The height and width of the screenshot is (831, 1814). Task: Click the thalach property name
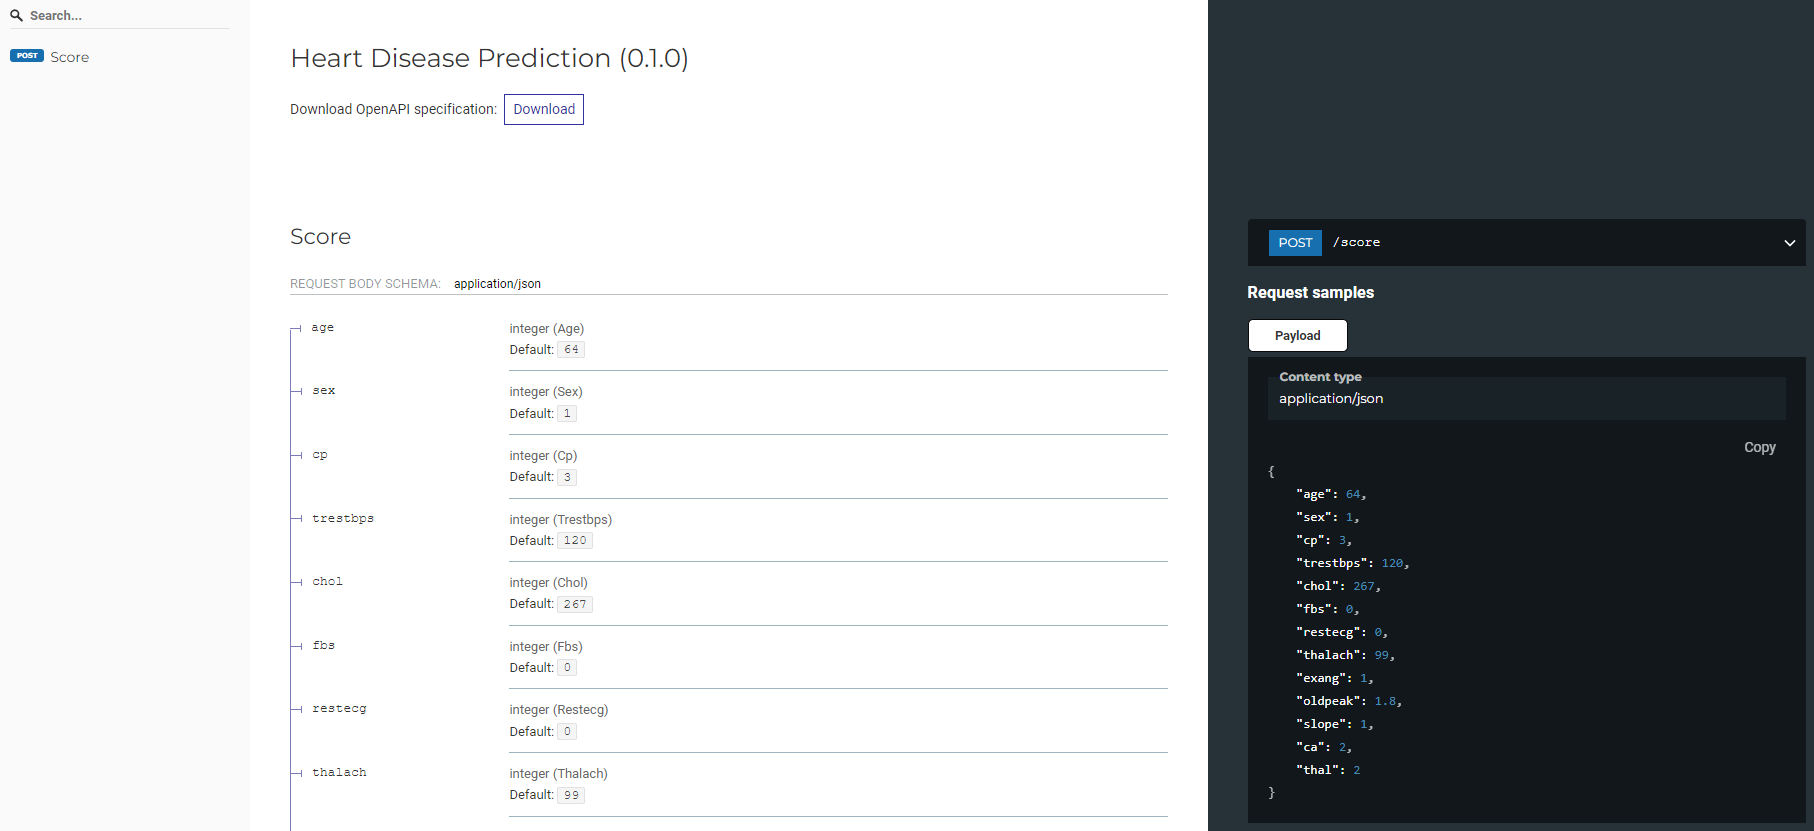(339, 773)
